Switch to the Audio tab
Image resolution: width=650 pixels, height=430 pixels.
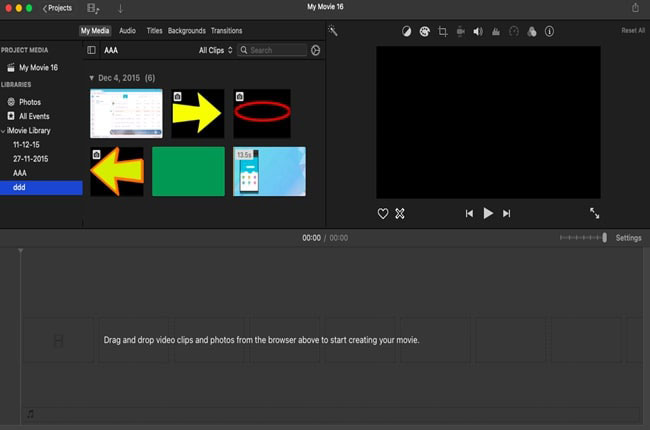pos(127,31)
